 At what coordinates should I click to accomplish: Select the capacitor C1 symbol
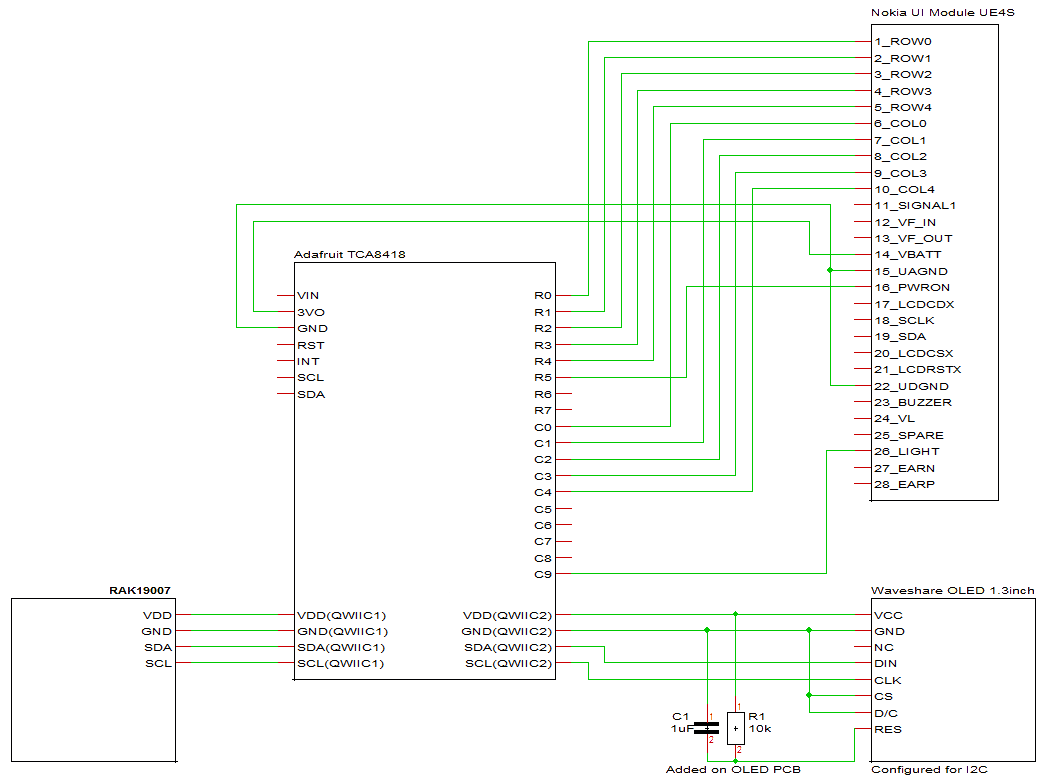tap(707, 728)
